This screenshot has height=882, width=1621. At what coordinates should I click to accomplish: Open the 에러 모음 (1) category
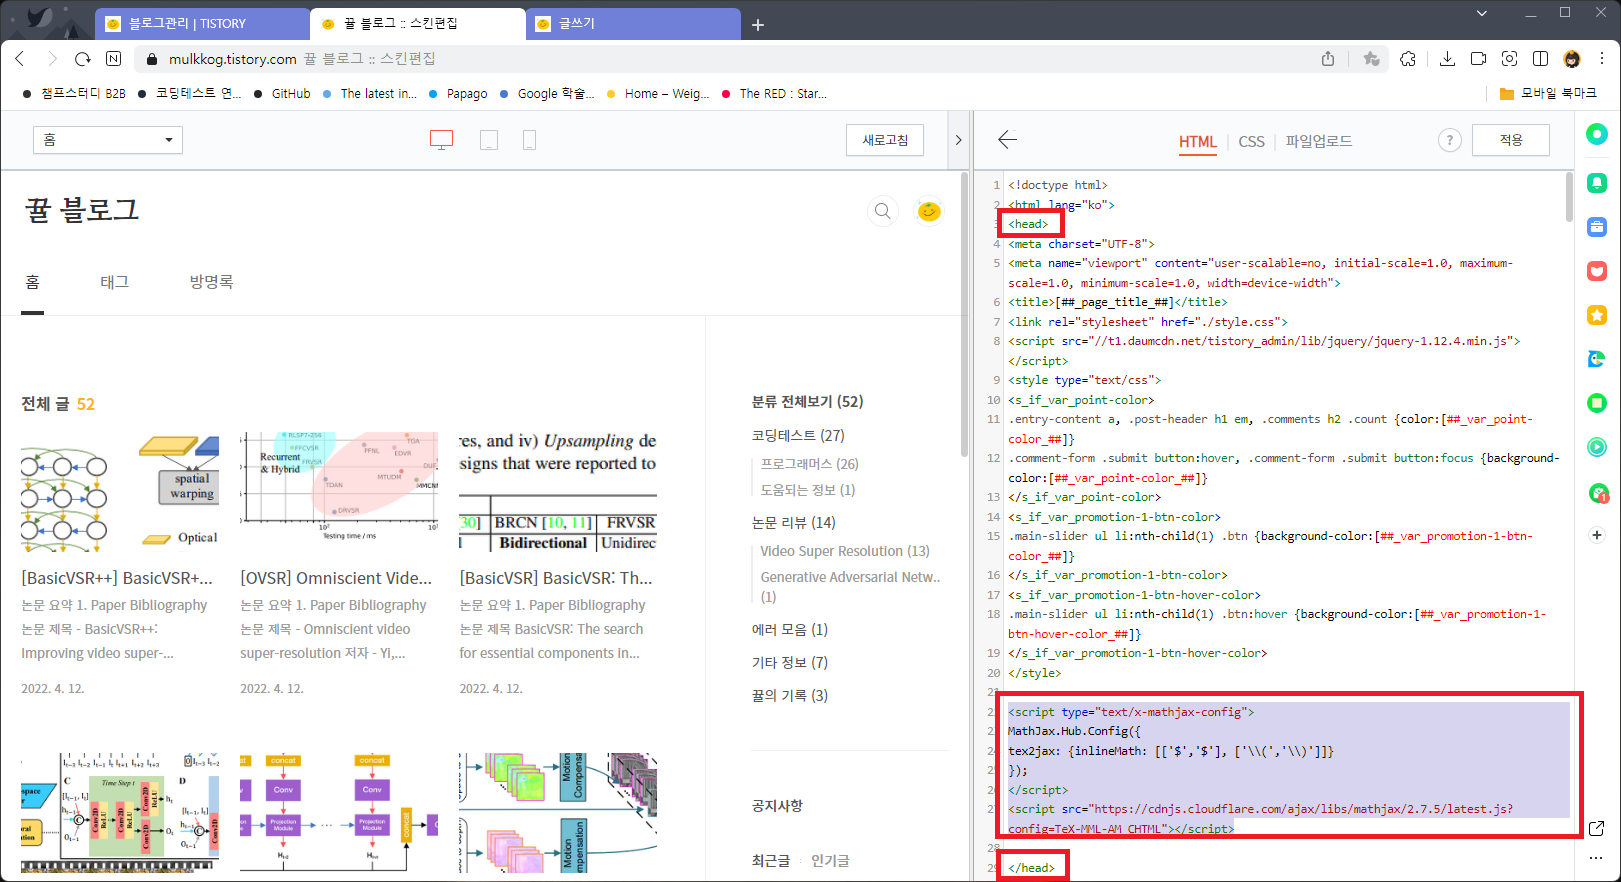790,629
